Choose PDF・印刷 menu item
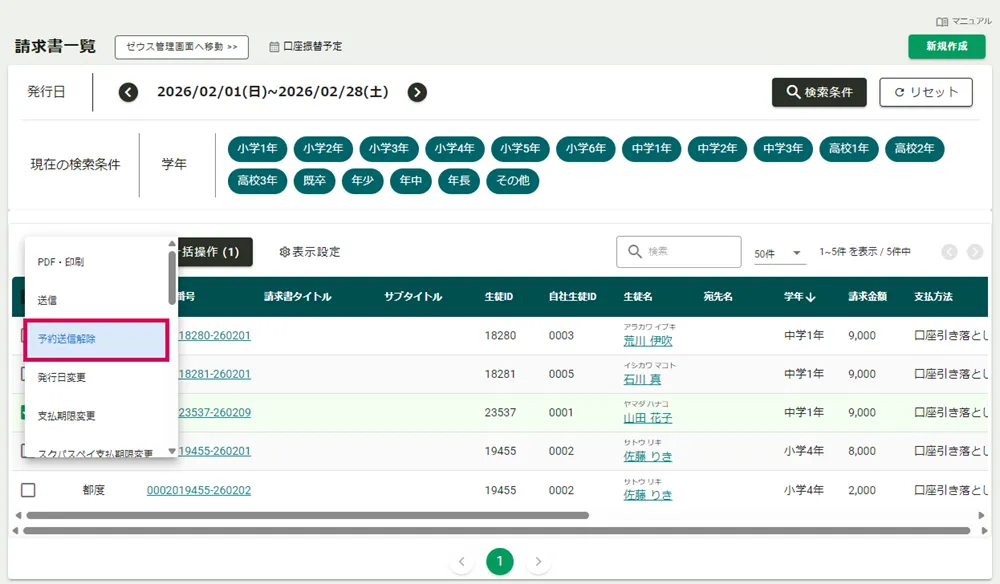Screen dimensions: 1000x584 [61, 262]
